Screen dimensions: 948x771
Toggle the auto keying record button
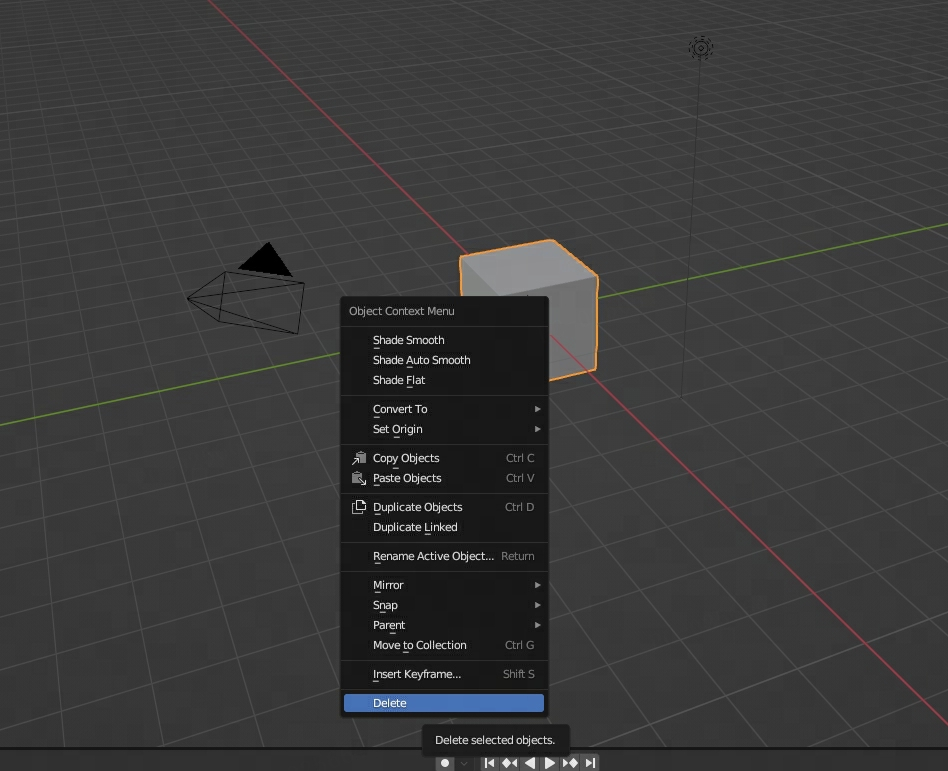pyautogui.click(x=446, y=763)
